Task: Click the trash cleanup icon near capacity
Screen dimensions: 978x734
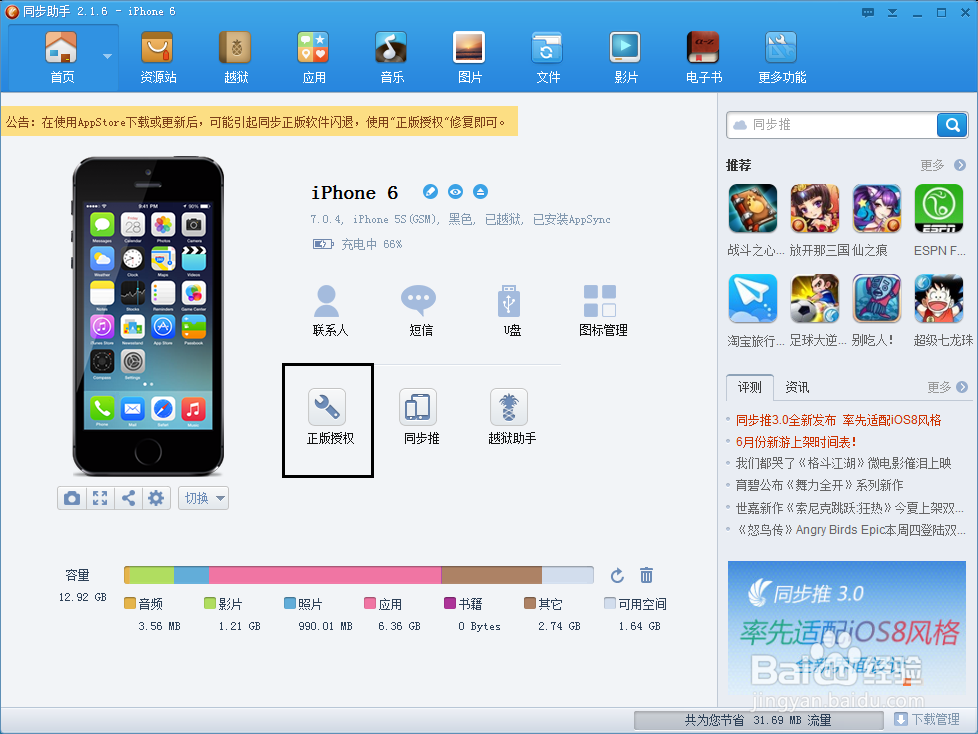Action: point(646,575)
